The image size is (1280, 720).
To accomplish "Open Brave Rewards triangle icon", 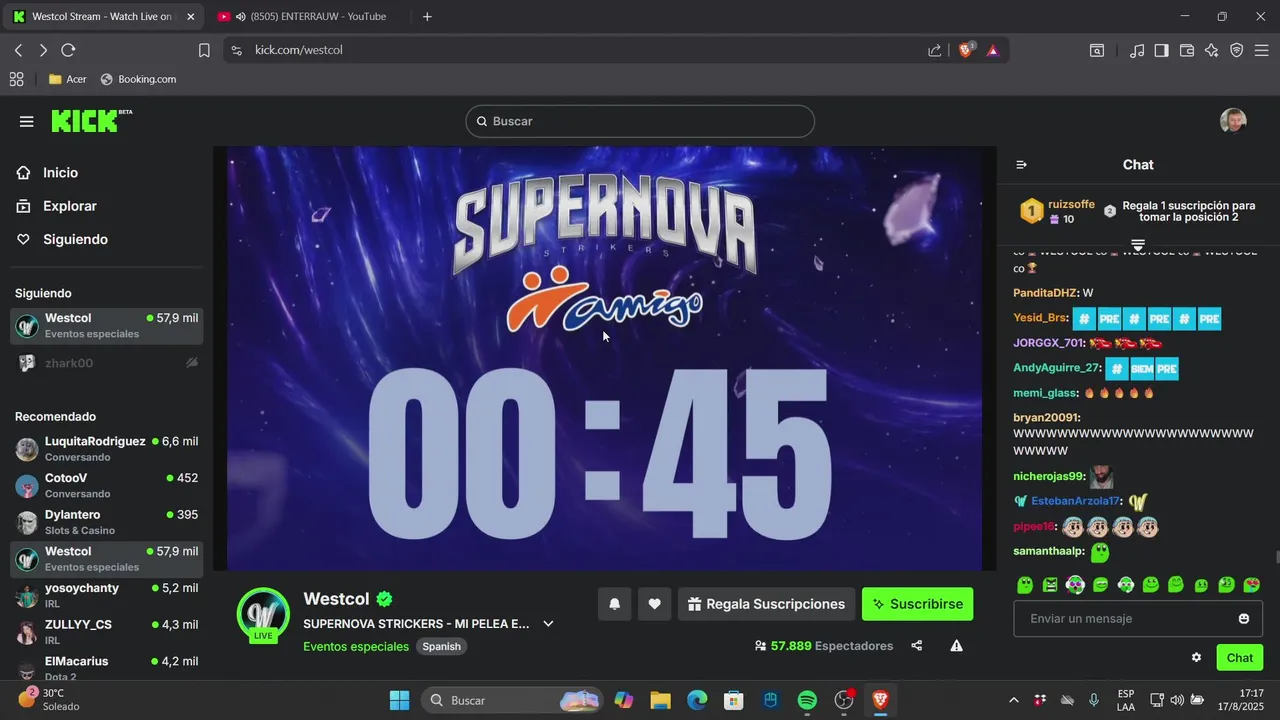I will pos(993,50).
